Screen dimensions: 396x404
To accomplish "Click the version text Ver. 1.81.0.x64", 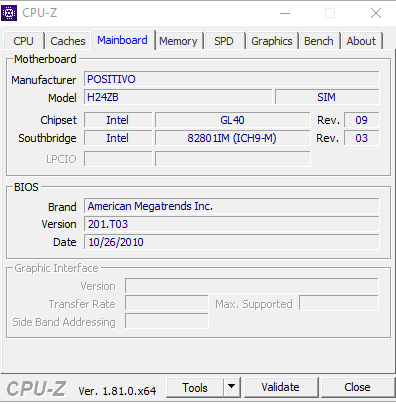I will pyautogui.click(x=117, y=391).
